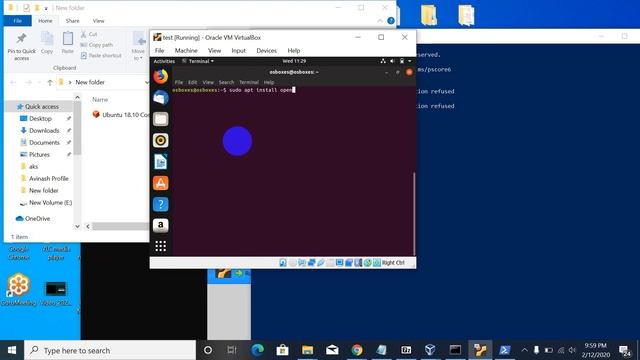This screenshot has height=360, width=640.
Task: Open the VirtualBox Input menu
Action: point(238,51)
